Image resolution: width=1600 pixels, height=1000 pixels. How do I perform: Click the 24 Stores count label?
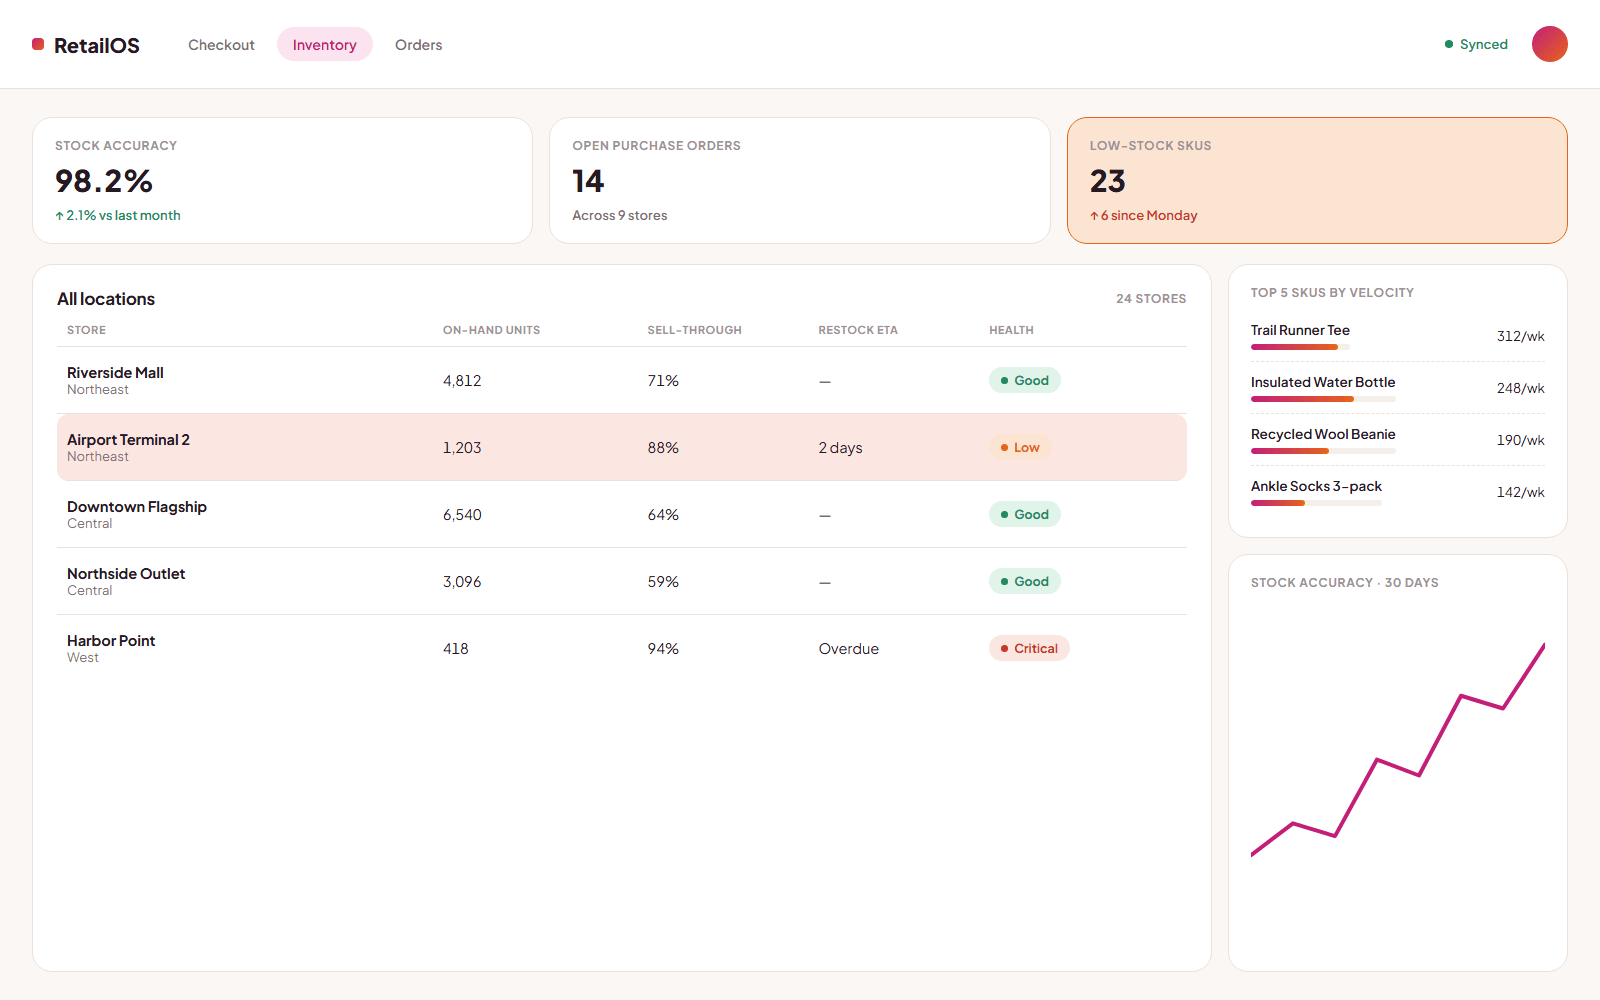tap(1151, 298)
